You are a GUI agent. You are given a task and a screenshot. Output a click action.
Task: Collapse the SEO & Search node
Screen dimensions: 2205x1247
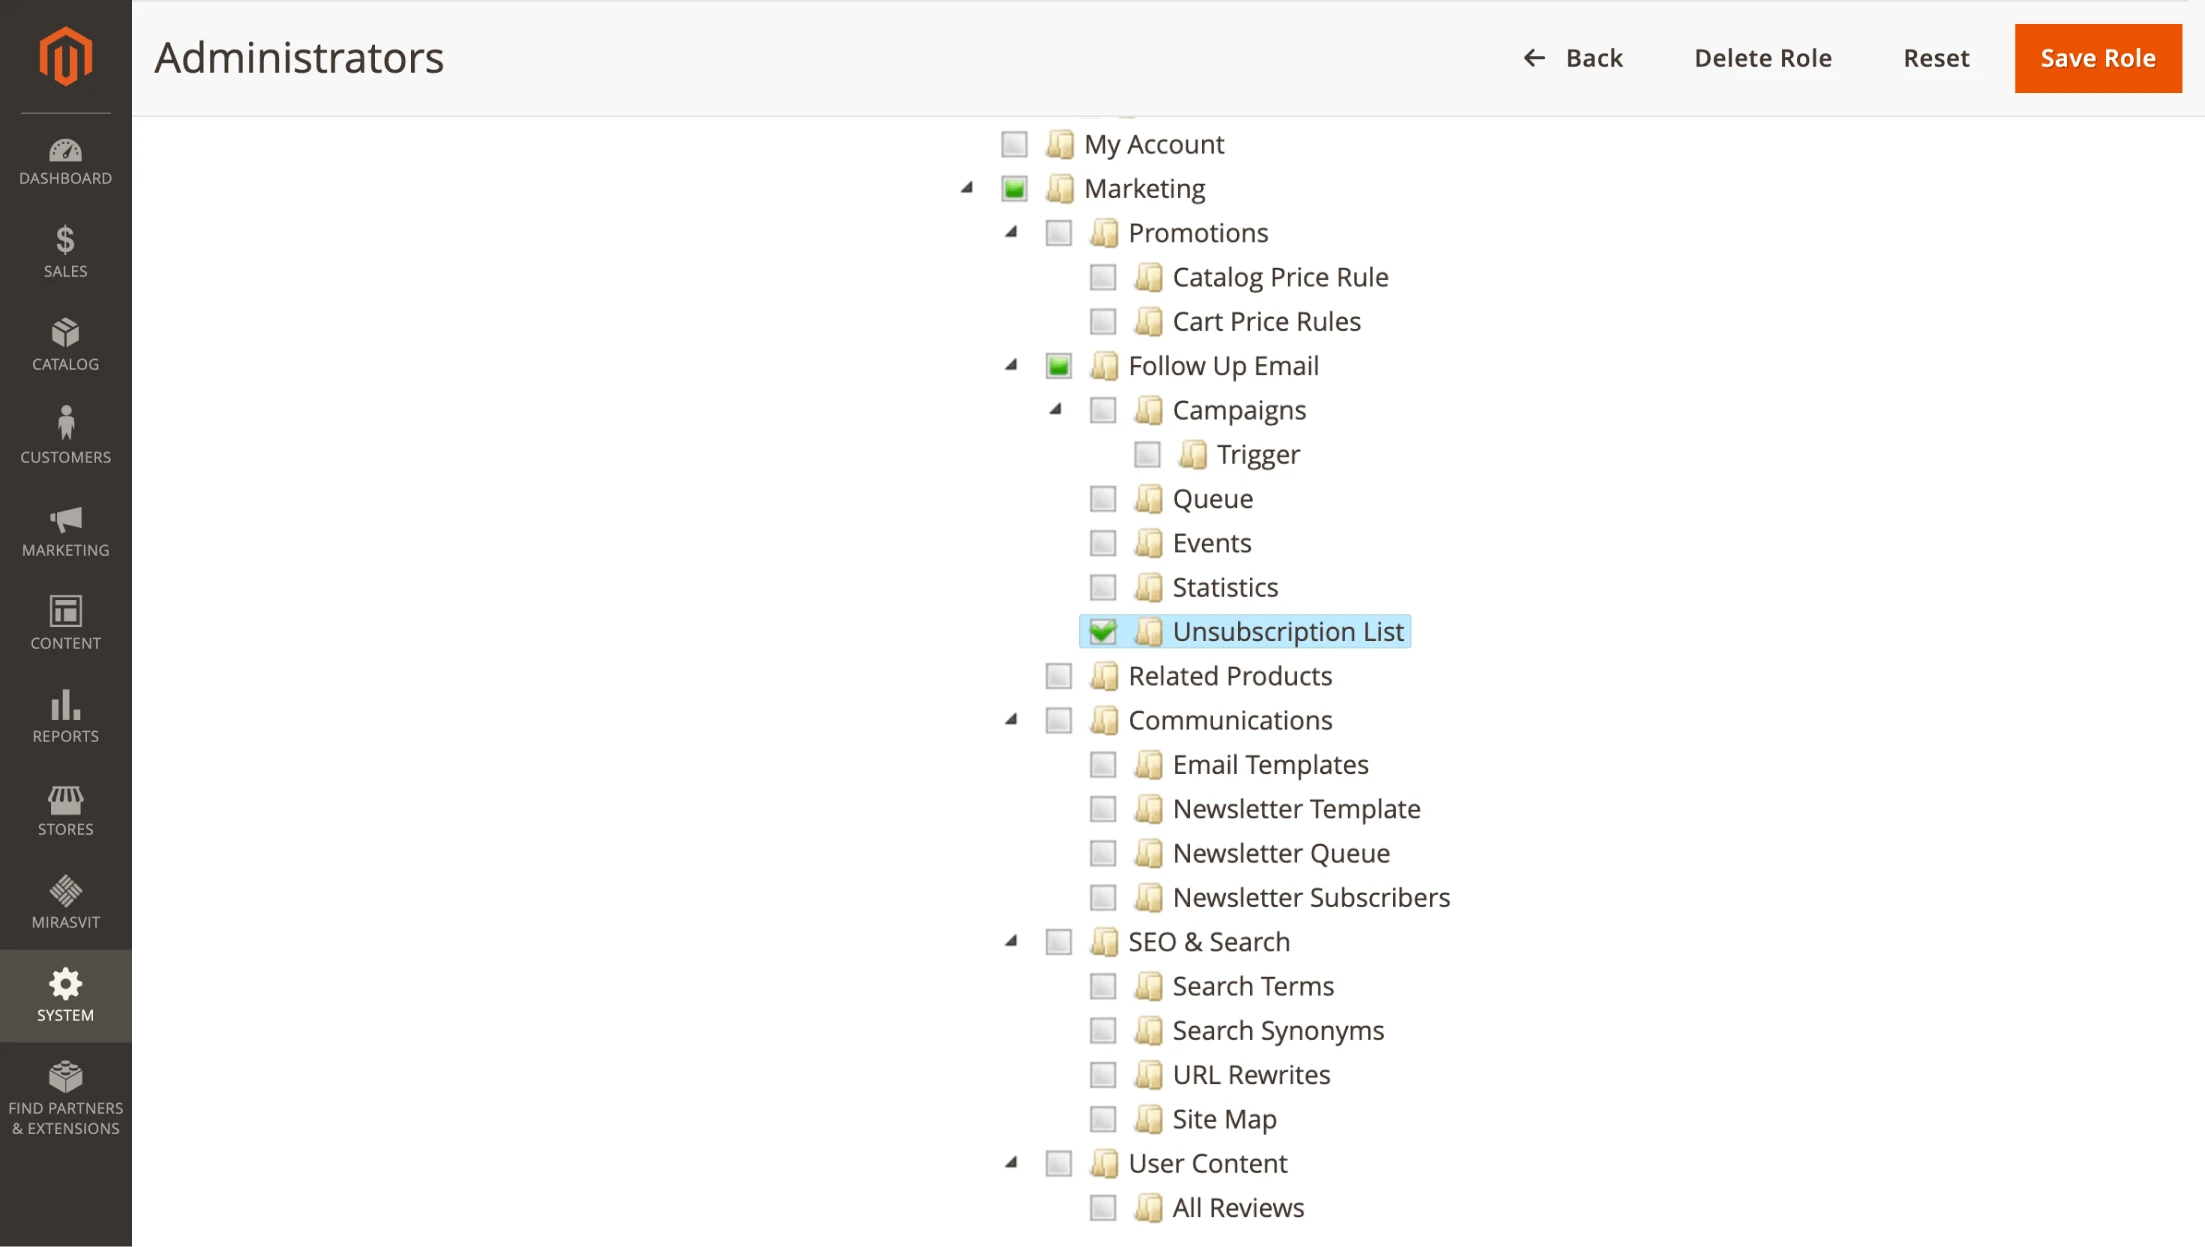1012,941
